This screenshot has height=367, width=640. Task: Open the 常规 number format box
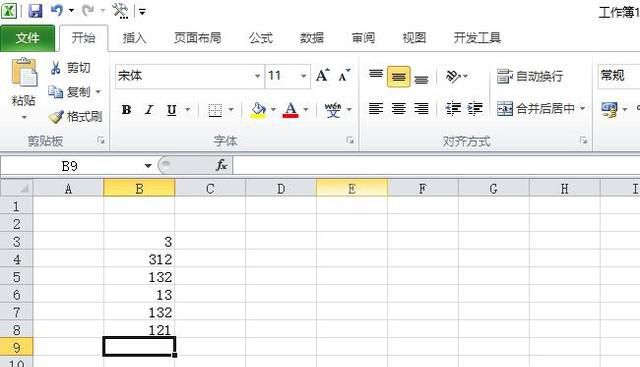click(x=619, y=76)
